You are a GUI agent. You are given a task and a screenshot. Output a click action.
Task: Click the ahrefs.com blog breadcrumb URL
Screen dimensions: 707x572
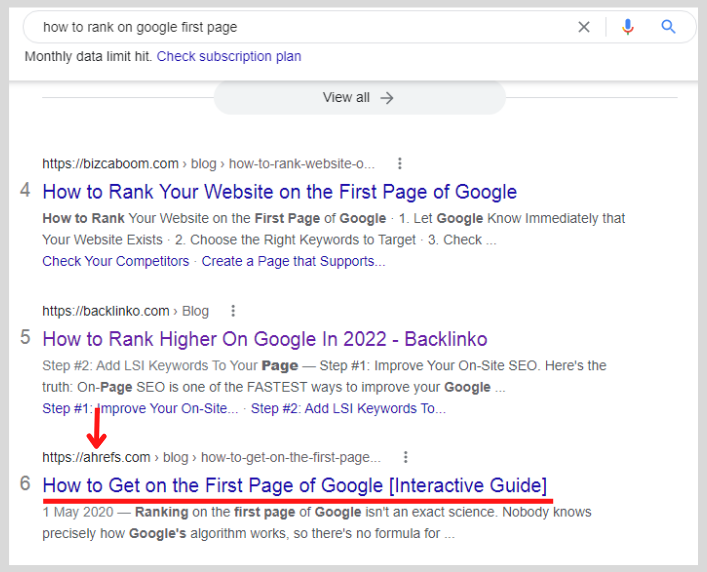coord(211,457)
